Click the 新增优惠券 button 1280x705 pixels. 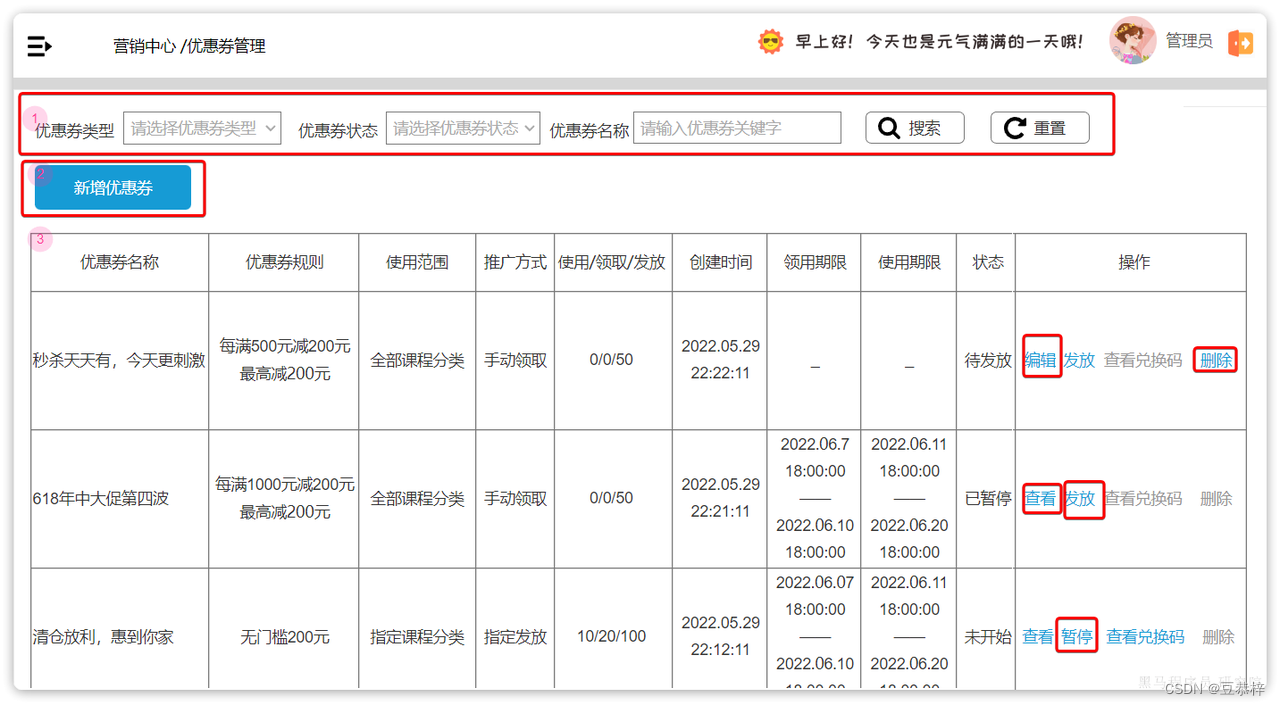click(113, 188)
